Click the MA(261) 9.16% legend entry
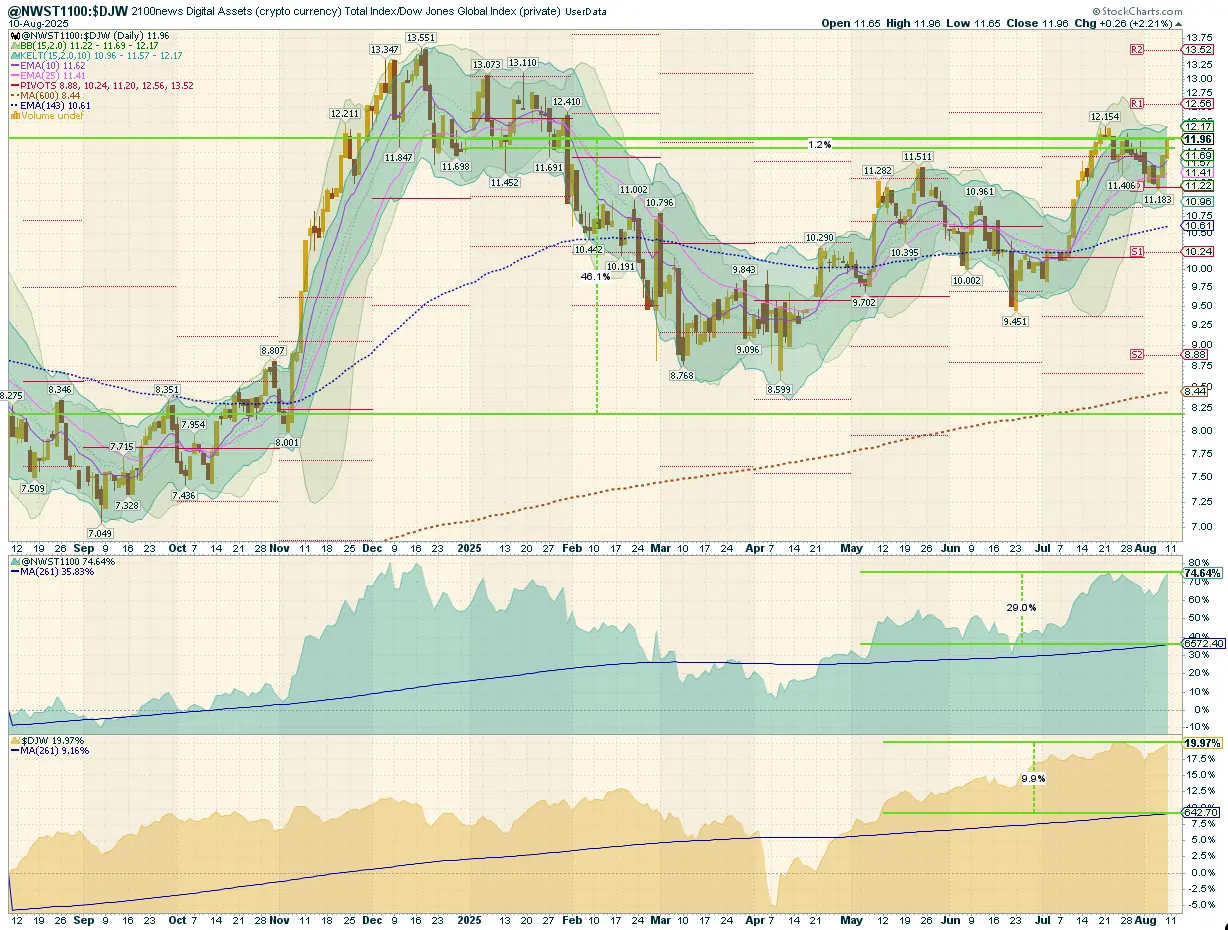The width and height of the screenshot is (1228, 930). click(48, 750)
